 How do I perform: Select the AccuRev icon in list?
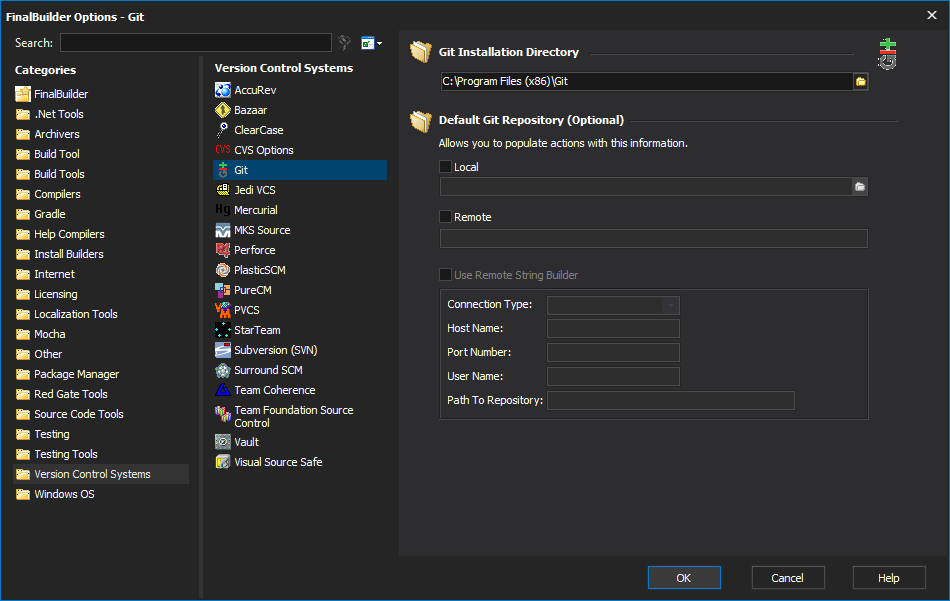[x=223, y=90]
